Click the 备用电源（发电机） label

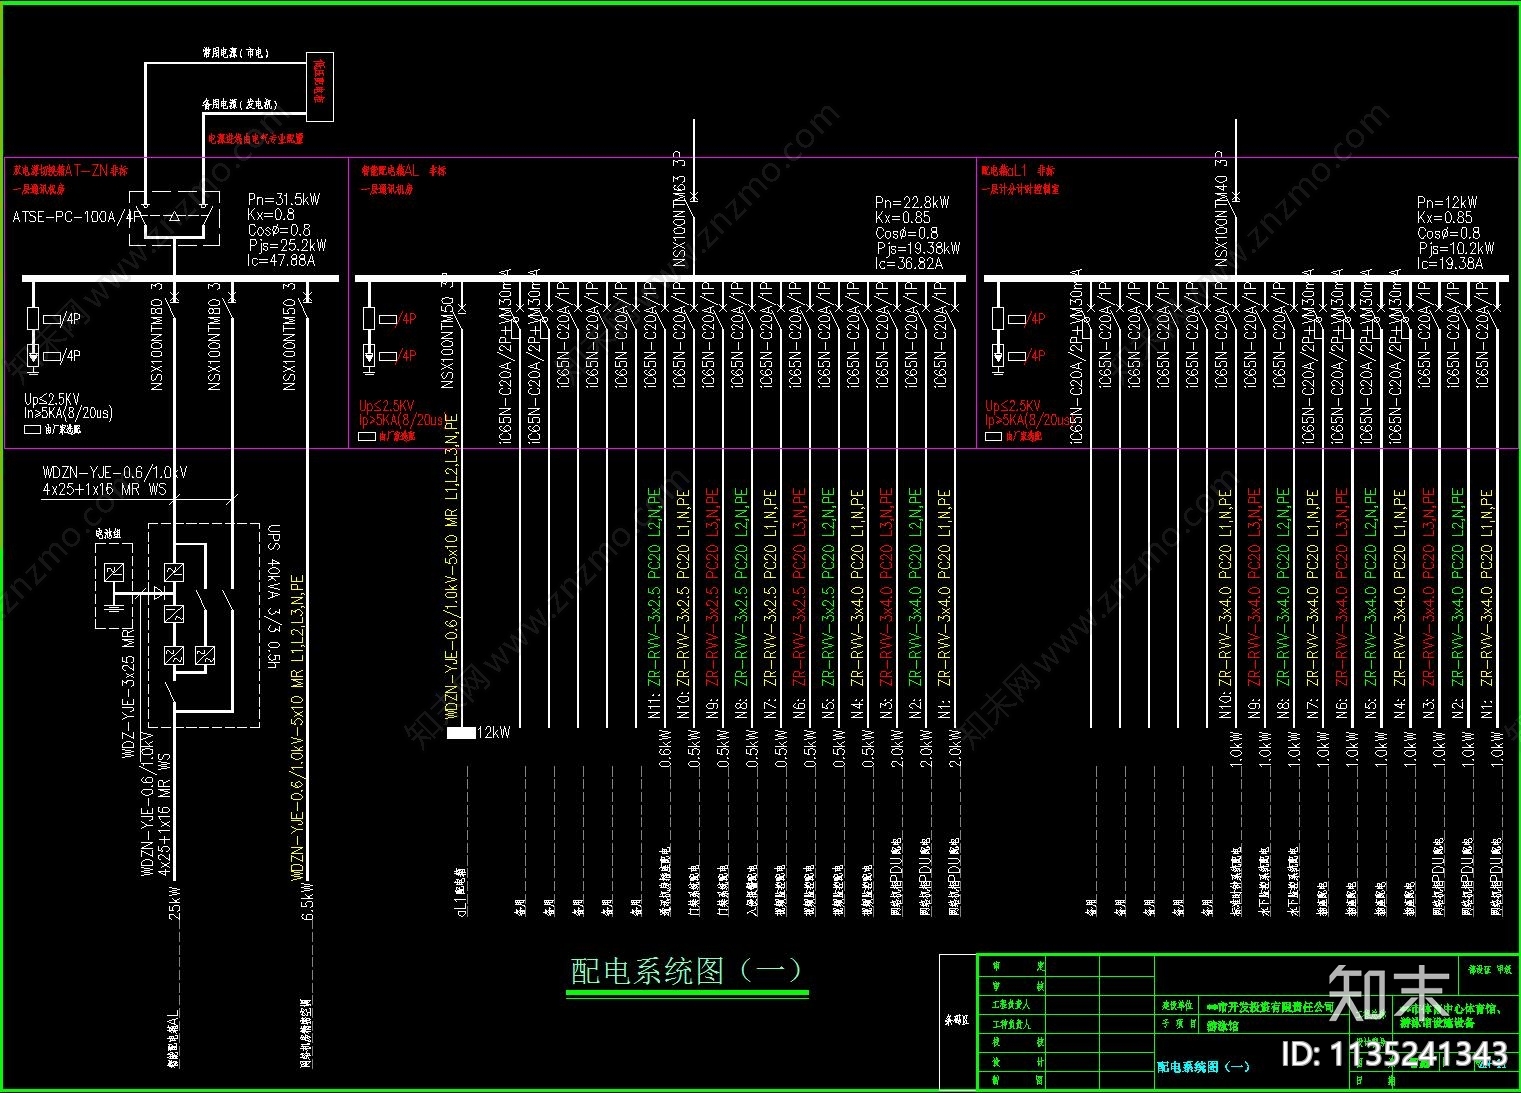click(x=239, y=104)
